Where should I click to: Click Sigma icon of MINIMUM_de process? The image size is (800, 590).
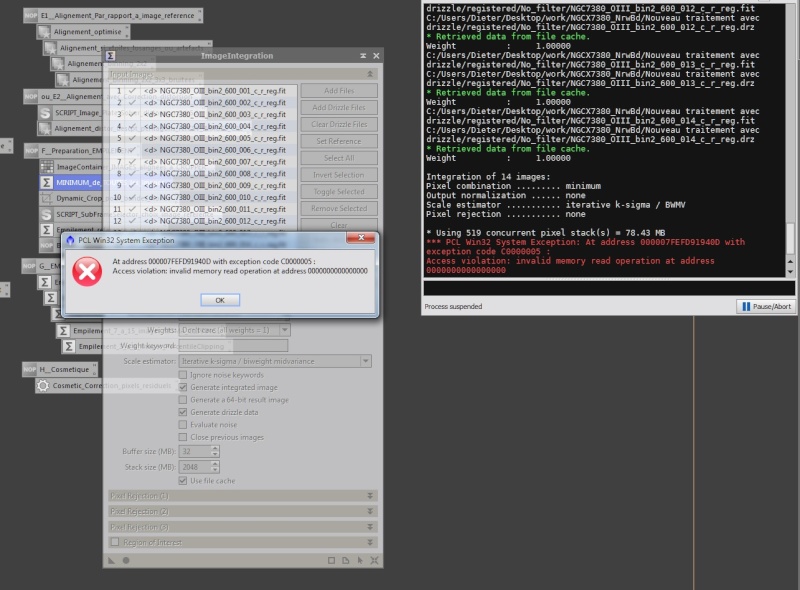click(46, 182)
